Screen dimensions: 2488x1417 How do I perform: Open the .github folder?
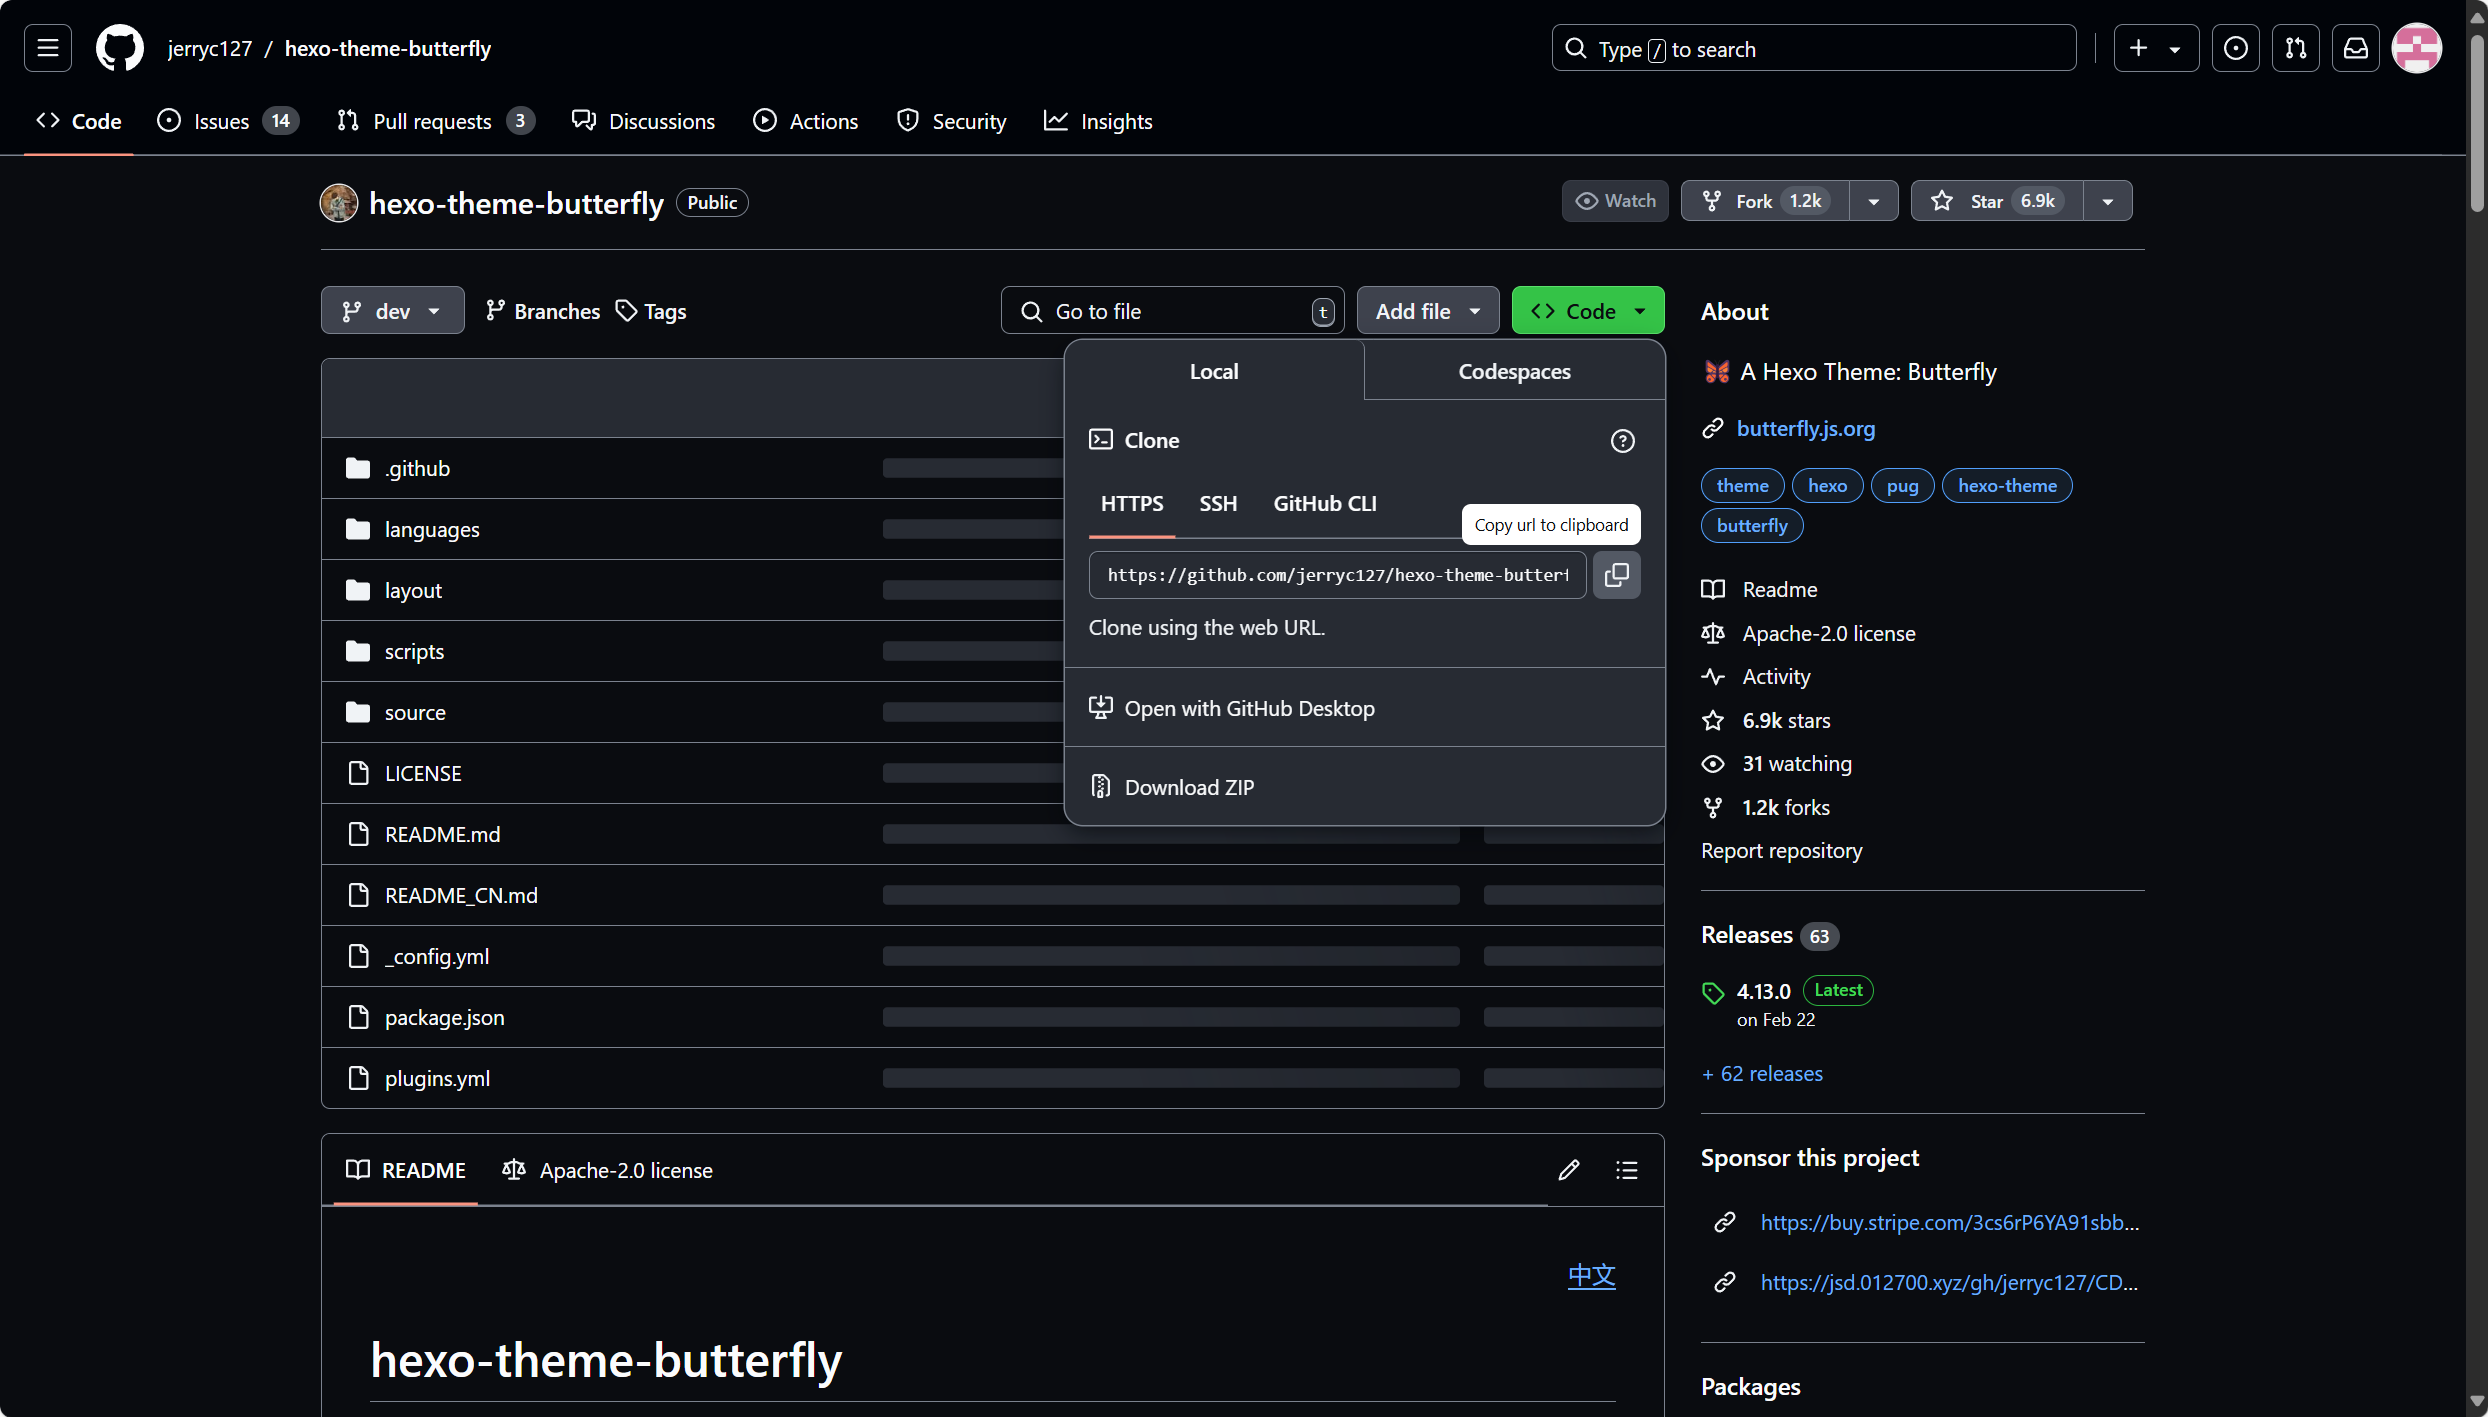(x=417, y=468)
